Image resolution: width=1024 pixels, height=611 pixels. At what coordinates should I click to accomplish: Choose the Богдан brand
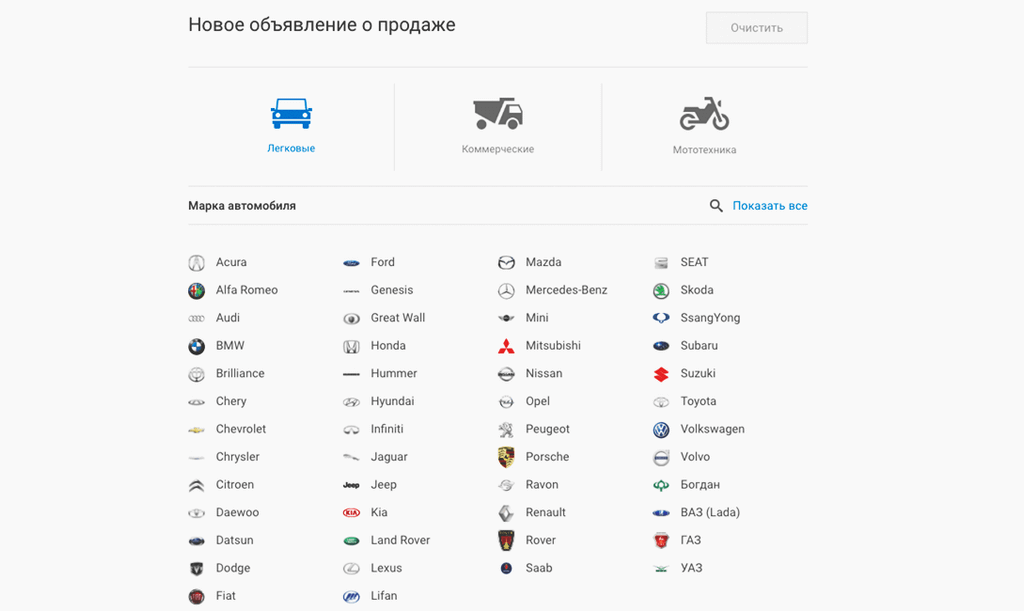(700, 484)
